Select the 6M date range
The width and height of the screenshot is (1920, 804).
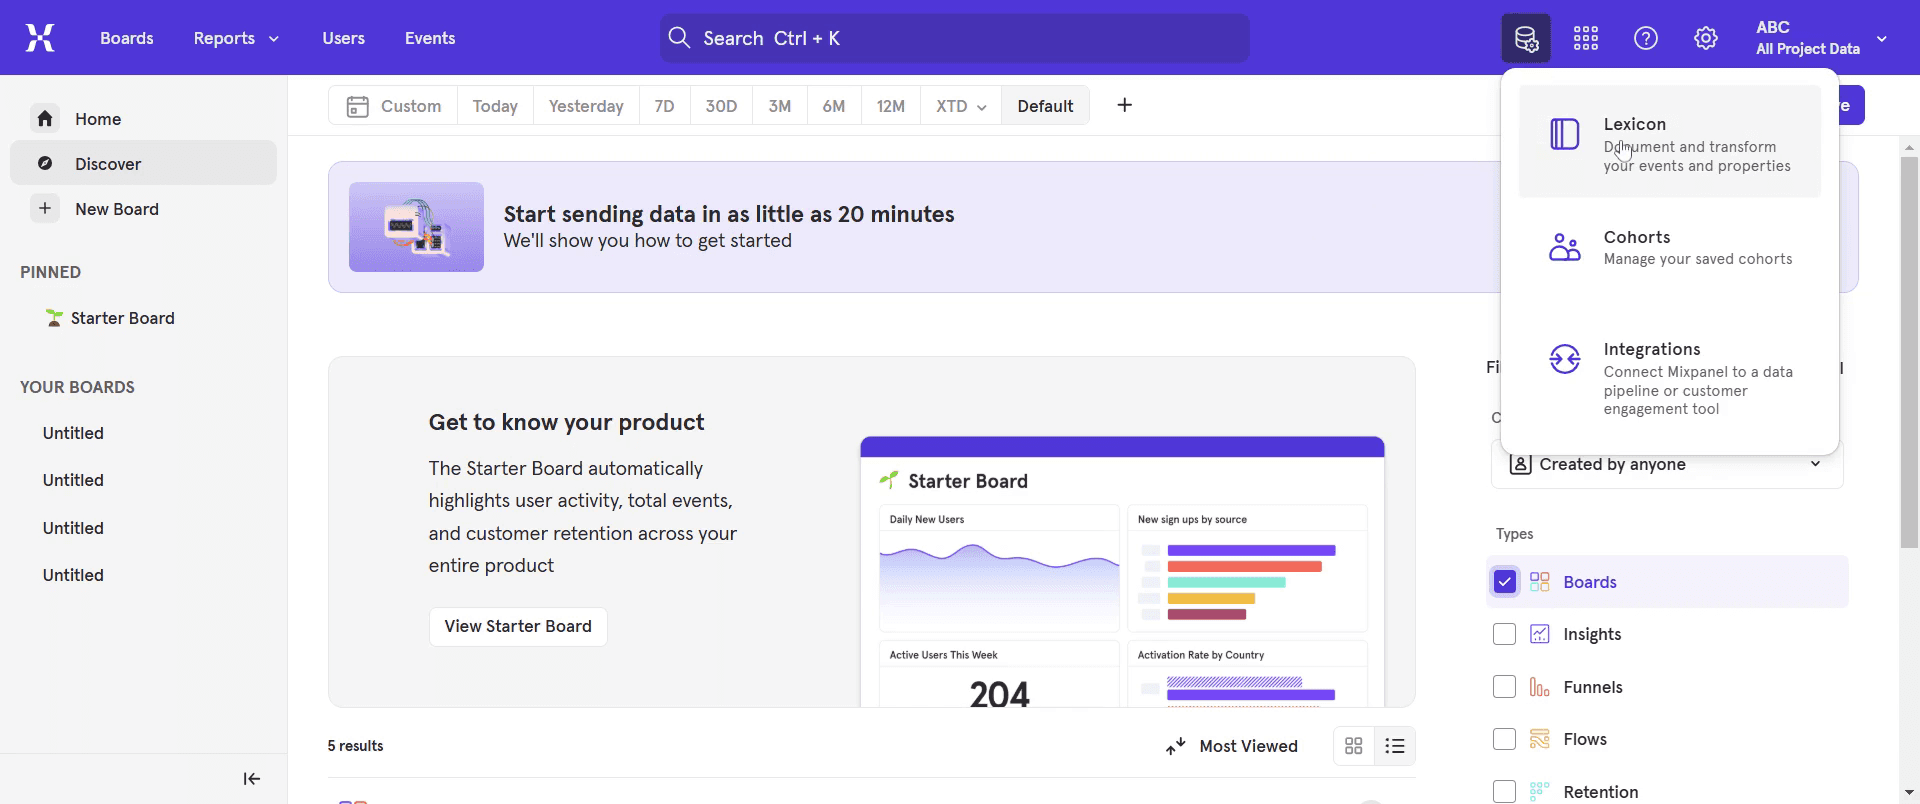[834, 106]
